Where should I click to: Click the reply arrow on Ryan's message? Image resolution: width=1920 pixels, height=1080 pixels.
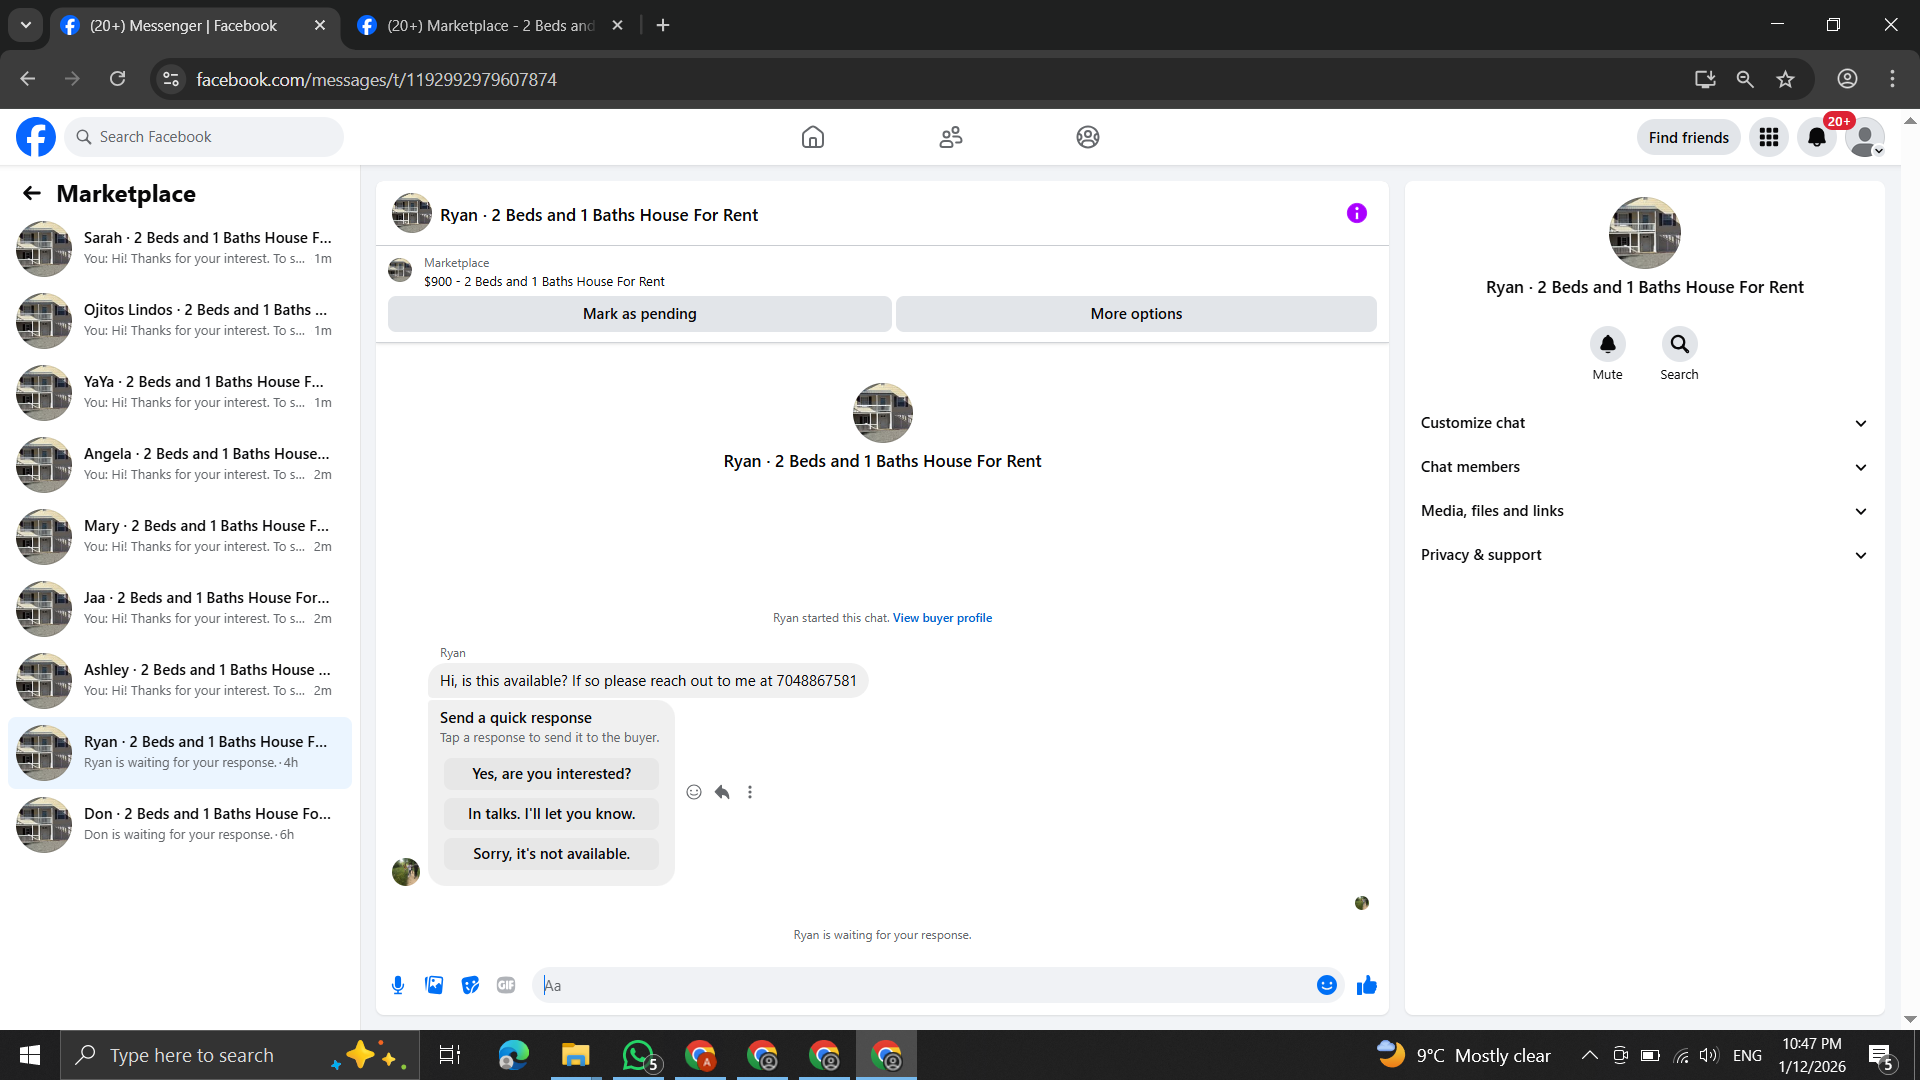coord(722,792)
